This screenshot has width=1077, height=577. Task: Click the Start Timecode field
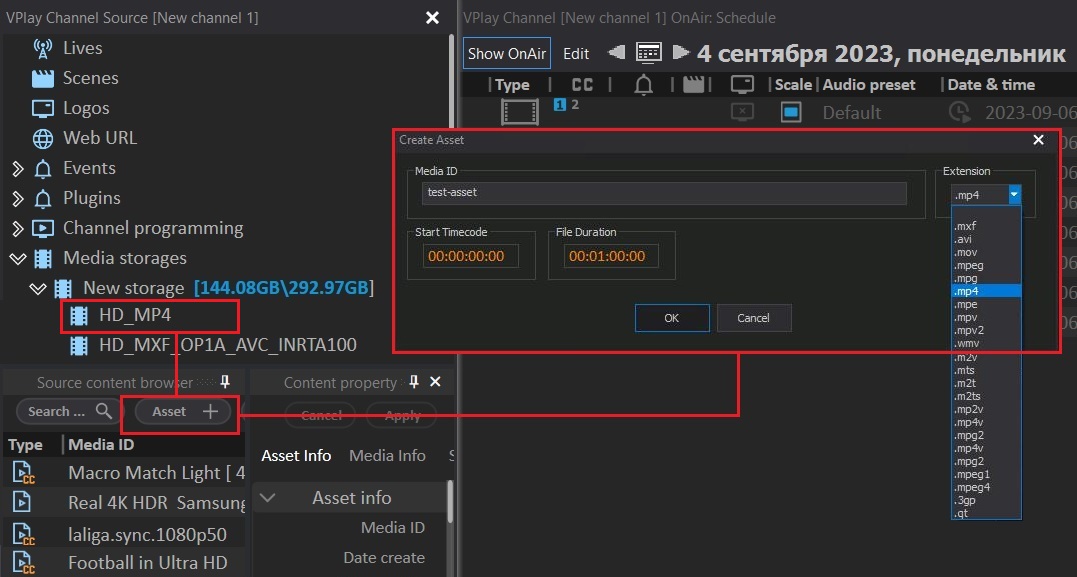(x=471, y=256)
